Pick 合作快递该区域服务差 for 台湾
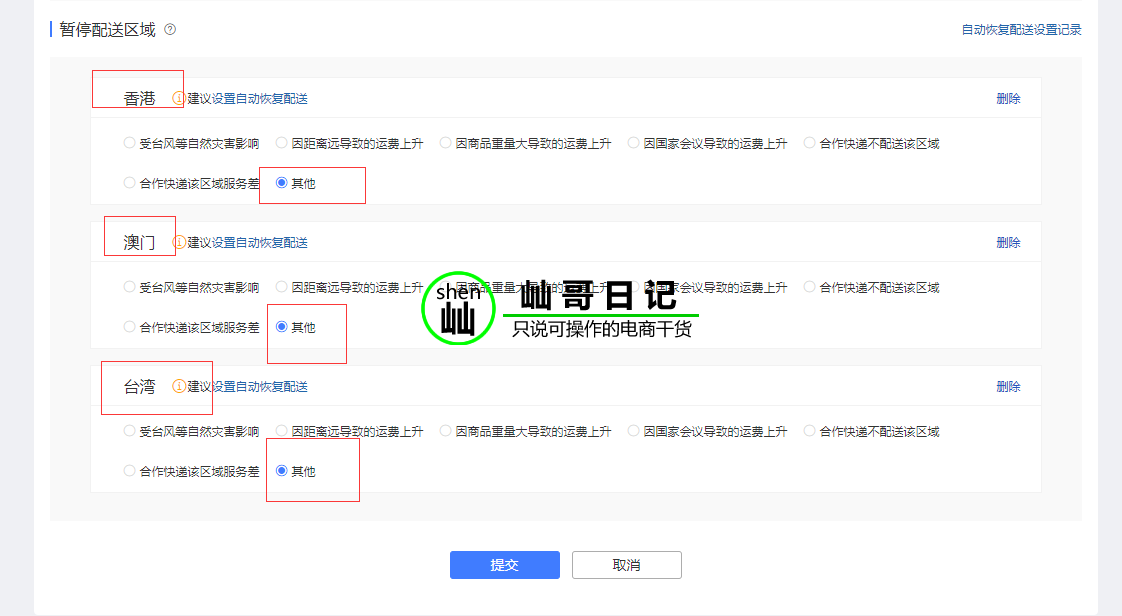1122x616 pixels. coord(129,471)
